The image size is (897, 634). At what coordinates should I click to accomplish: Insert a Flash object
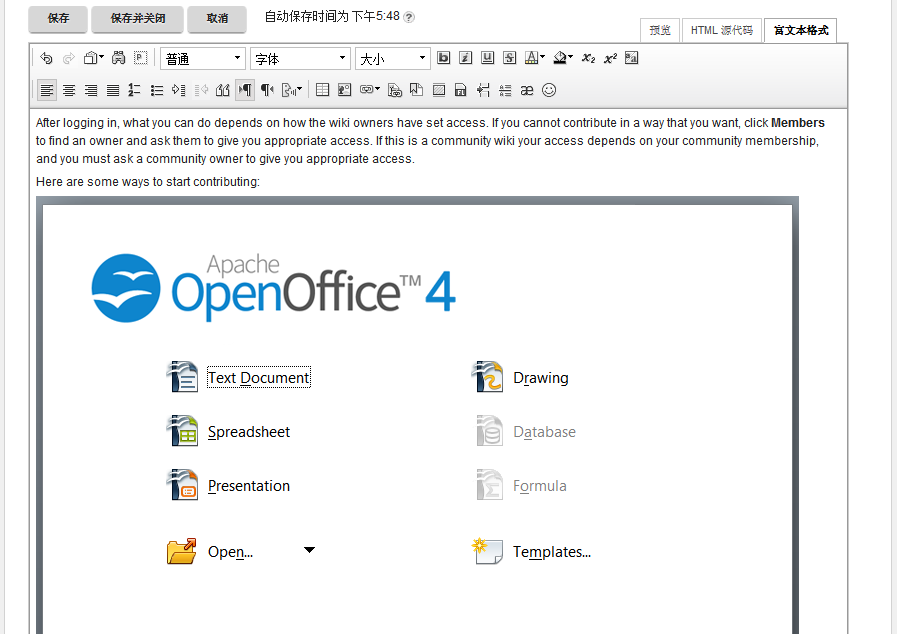461,90
